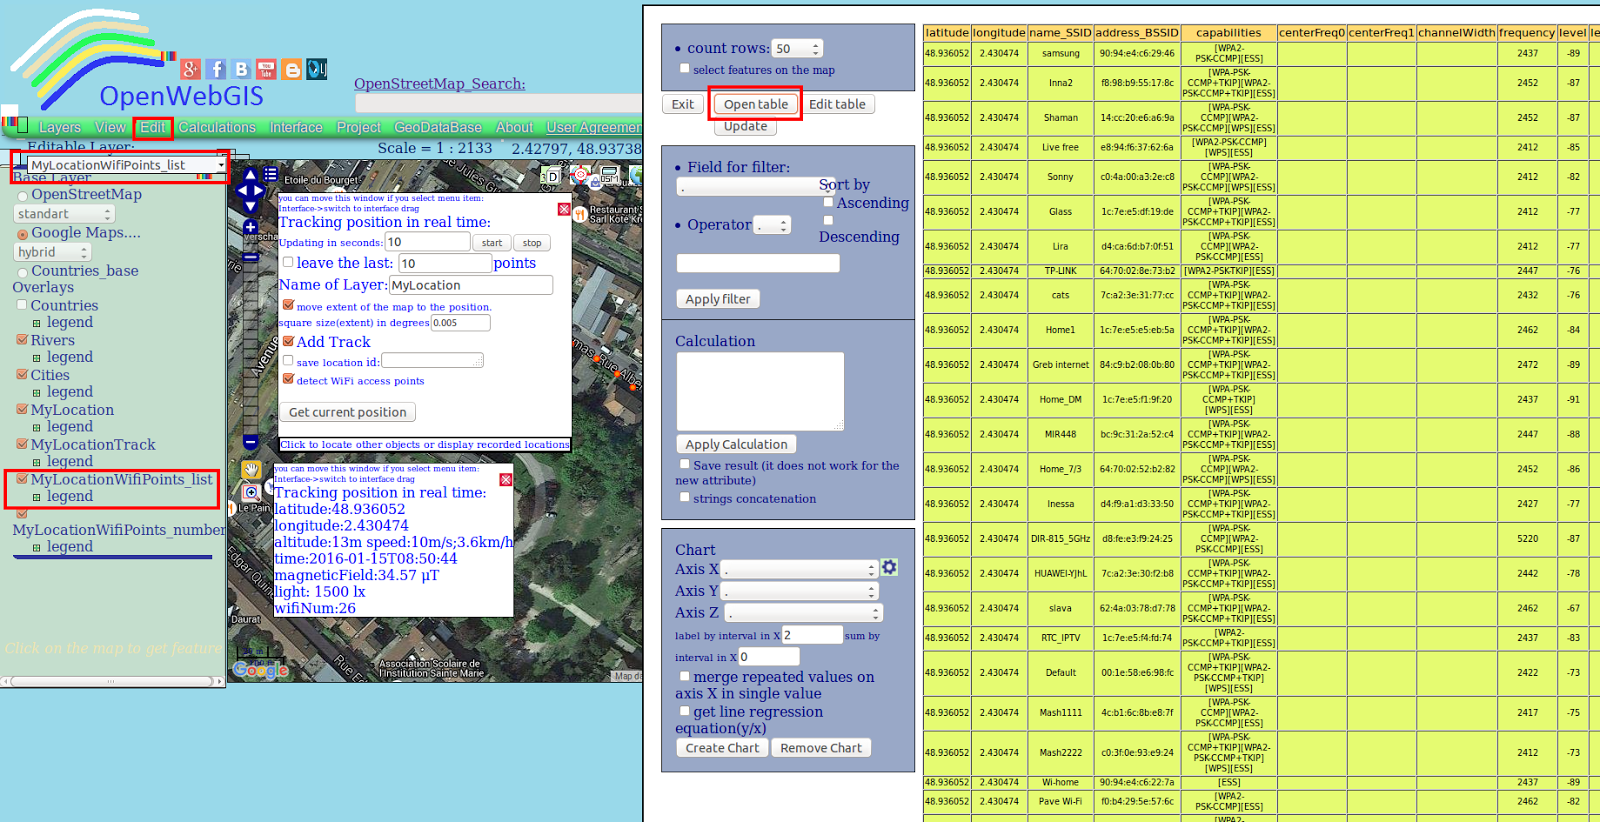Click Get current position button
Image resolution: width=1600 pixels, height=822 pixels.
pos(348,412)
